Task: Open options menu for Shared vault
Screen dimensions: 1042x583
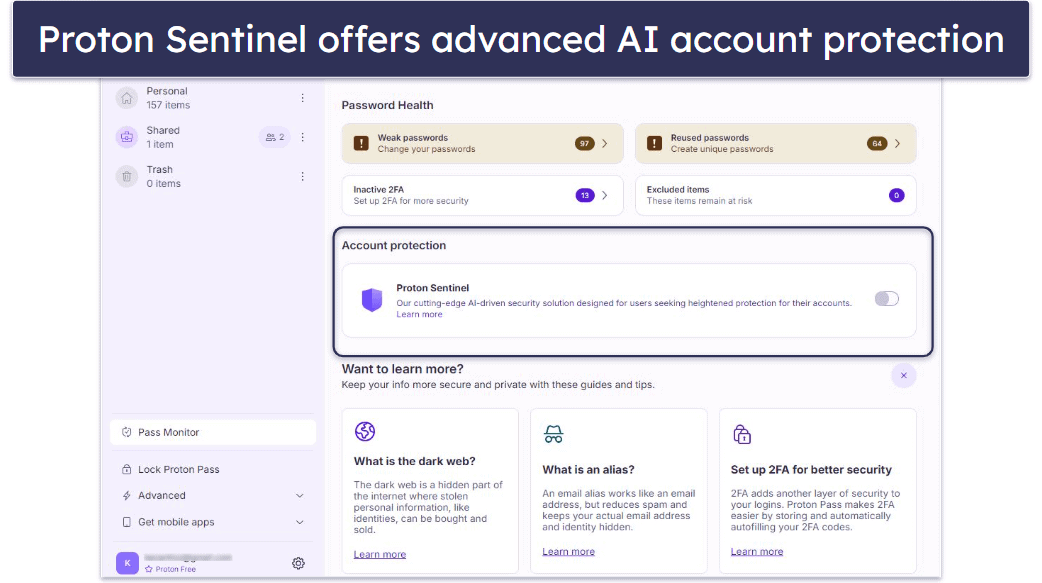Action: pyautogui.click(x=302, y=137)
